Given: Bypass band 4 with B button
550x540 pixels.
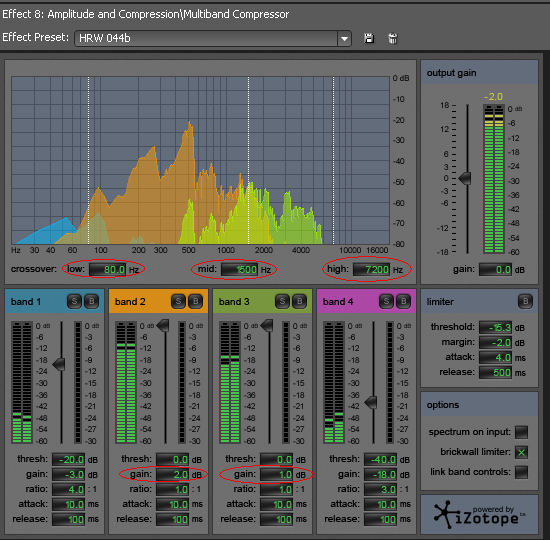Looking at the screenshot, I should [403, 301].
